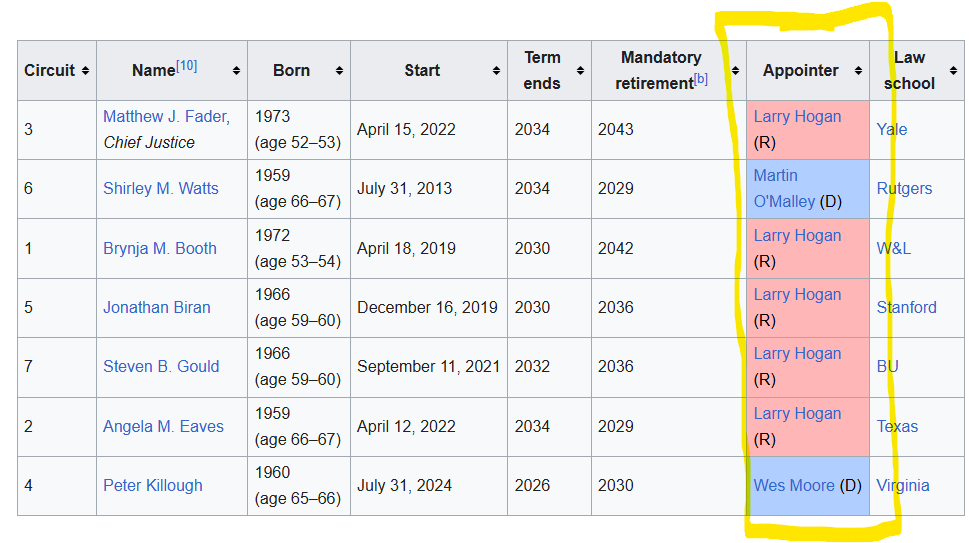Select birth year 1960 cell

pyautogui.click(x=298, y=486)
